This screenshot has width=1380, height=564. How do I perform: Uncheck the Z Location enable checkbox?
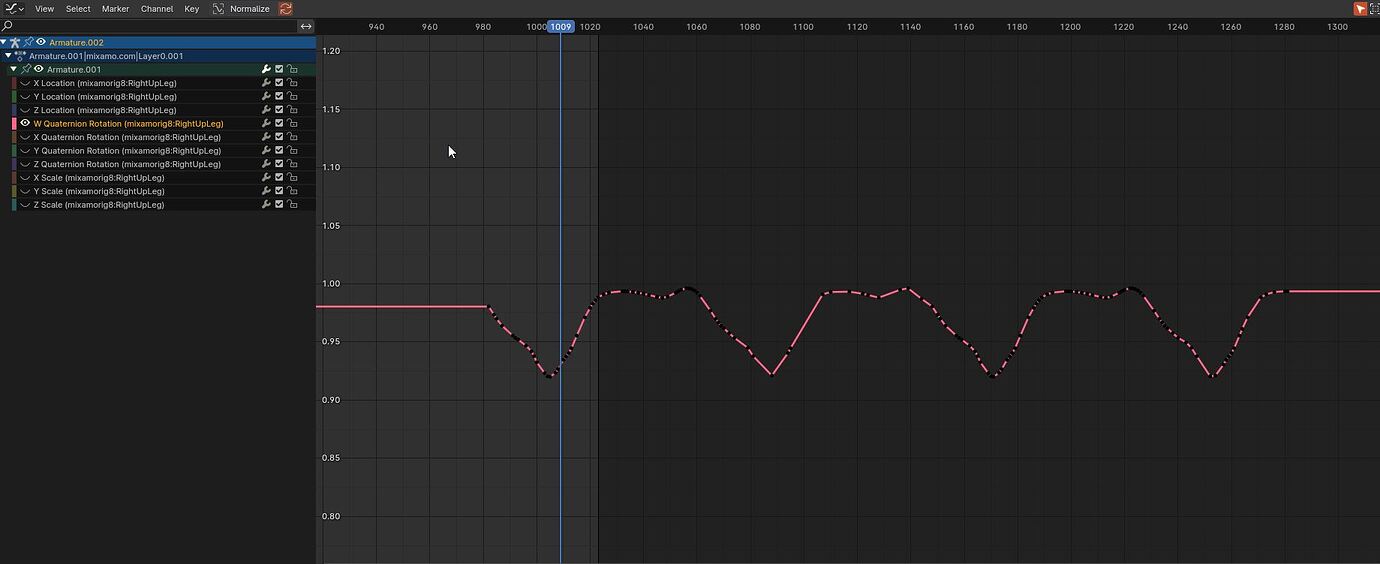point(279,110)
